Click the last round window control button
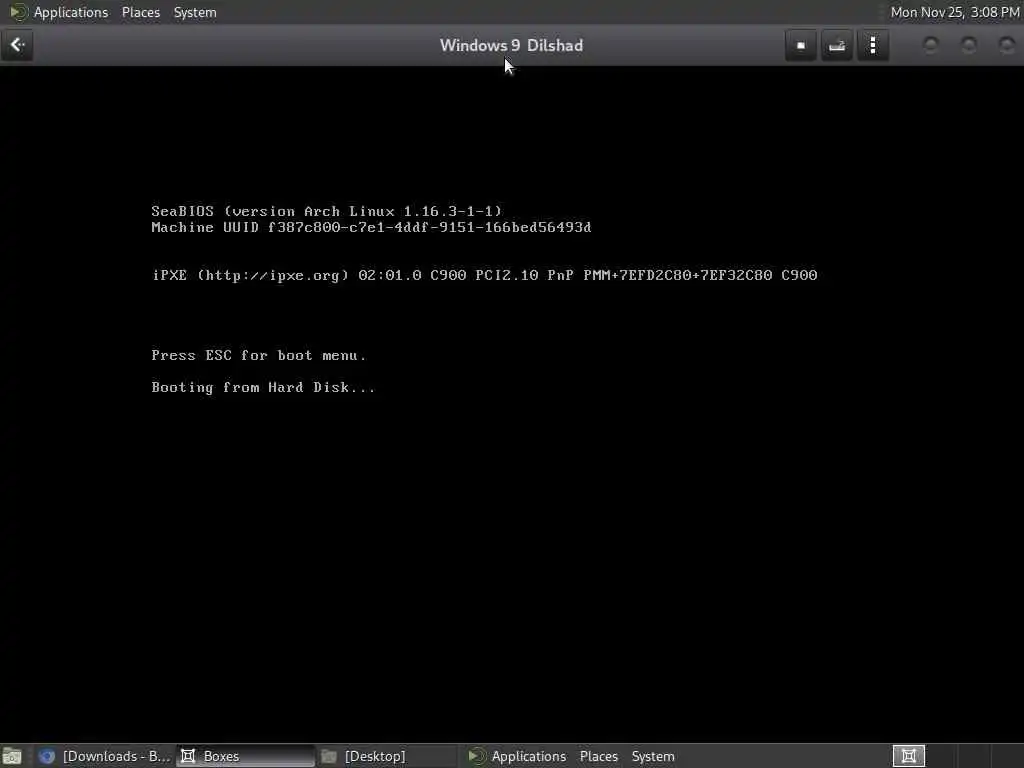This screenshot has height=768, width=1024. point(1006,45)
